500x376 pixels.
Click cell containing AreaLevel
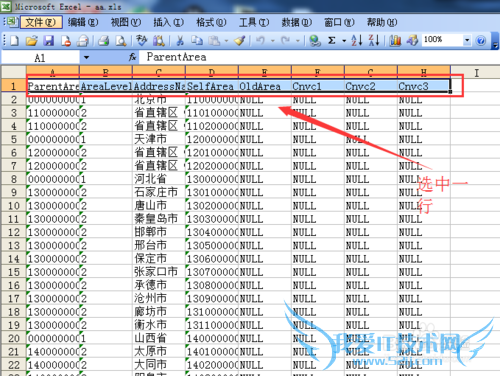(106, 86)
